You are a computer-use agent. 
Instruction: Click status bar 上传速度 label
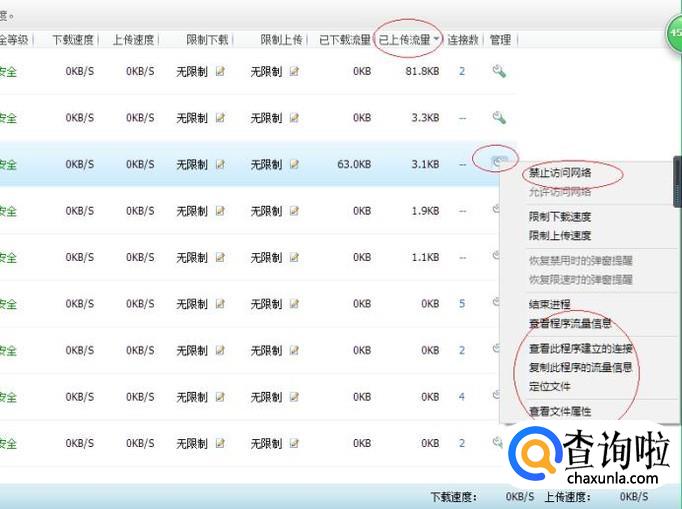click(x=568, y=497)
